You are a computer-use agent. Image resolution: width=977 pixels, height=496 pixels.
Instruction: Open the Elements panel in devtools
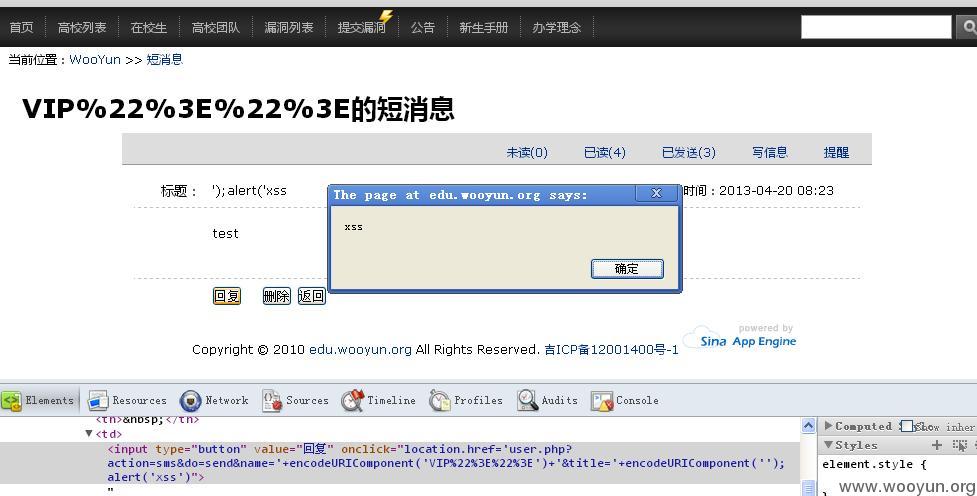tap(38, 401)
